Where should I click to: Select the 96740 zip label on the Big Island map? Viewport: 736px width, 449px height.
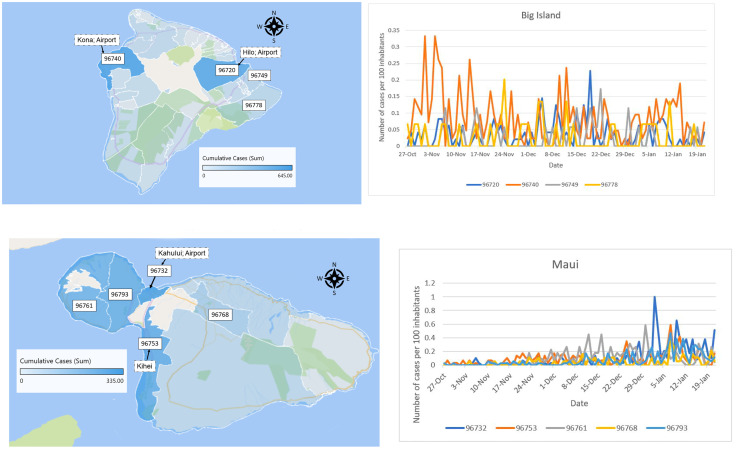[x=113, y=59]
